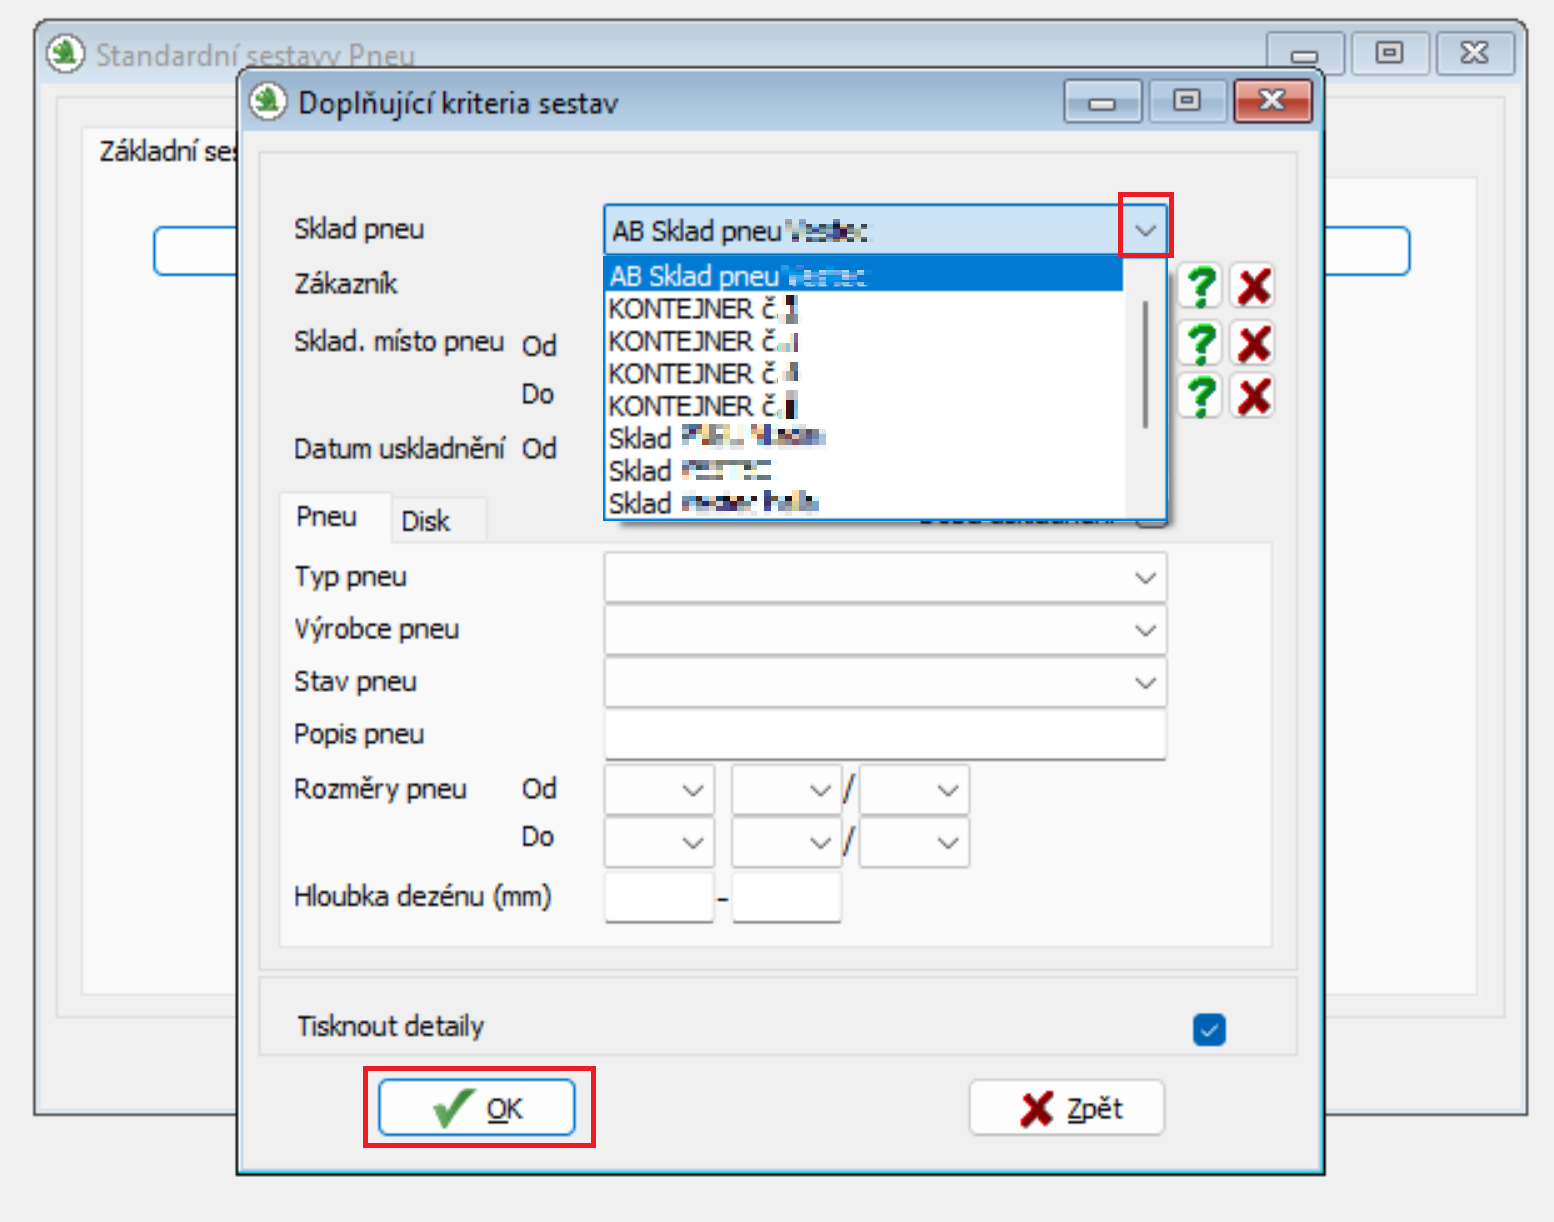Click question mark for Sklad. místo pneu Od
Image resolution: width=1554 pixels, height=1222 pixels.
[1200, 343]
